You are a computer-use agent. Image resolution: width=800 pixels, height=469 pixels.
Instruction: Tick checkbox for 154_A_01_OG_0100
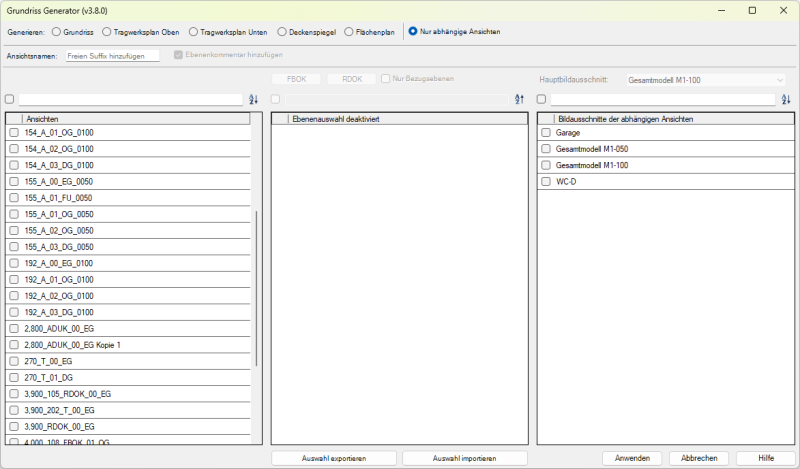pos(14,133)
